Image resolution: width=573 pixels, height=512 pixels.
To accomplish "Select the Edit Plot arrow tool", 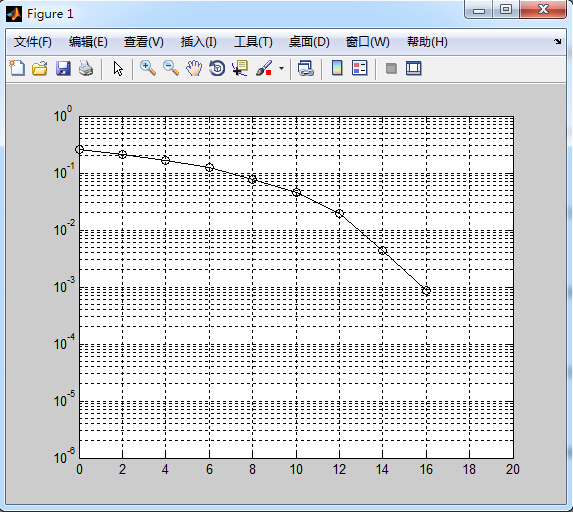I will pos(118,68).
